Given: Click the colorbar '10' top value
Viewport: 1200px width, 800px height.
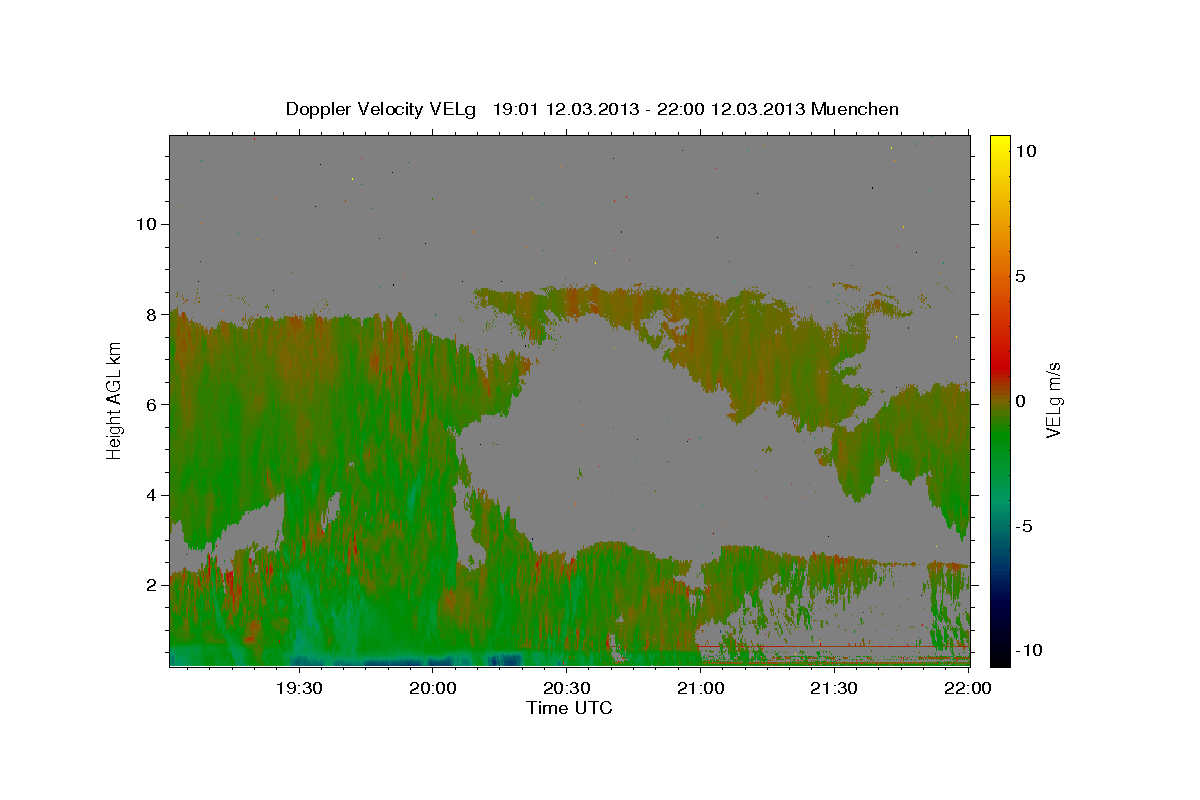Looking at the screenshot, I should point(1025,151).
